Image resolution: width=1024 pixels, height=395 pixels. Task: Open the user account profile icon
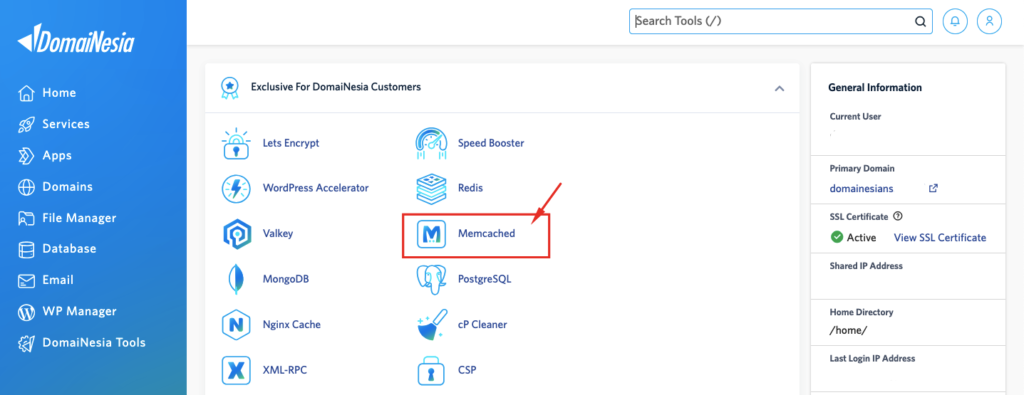click(x=989, y=22)
